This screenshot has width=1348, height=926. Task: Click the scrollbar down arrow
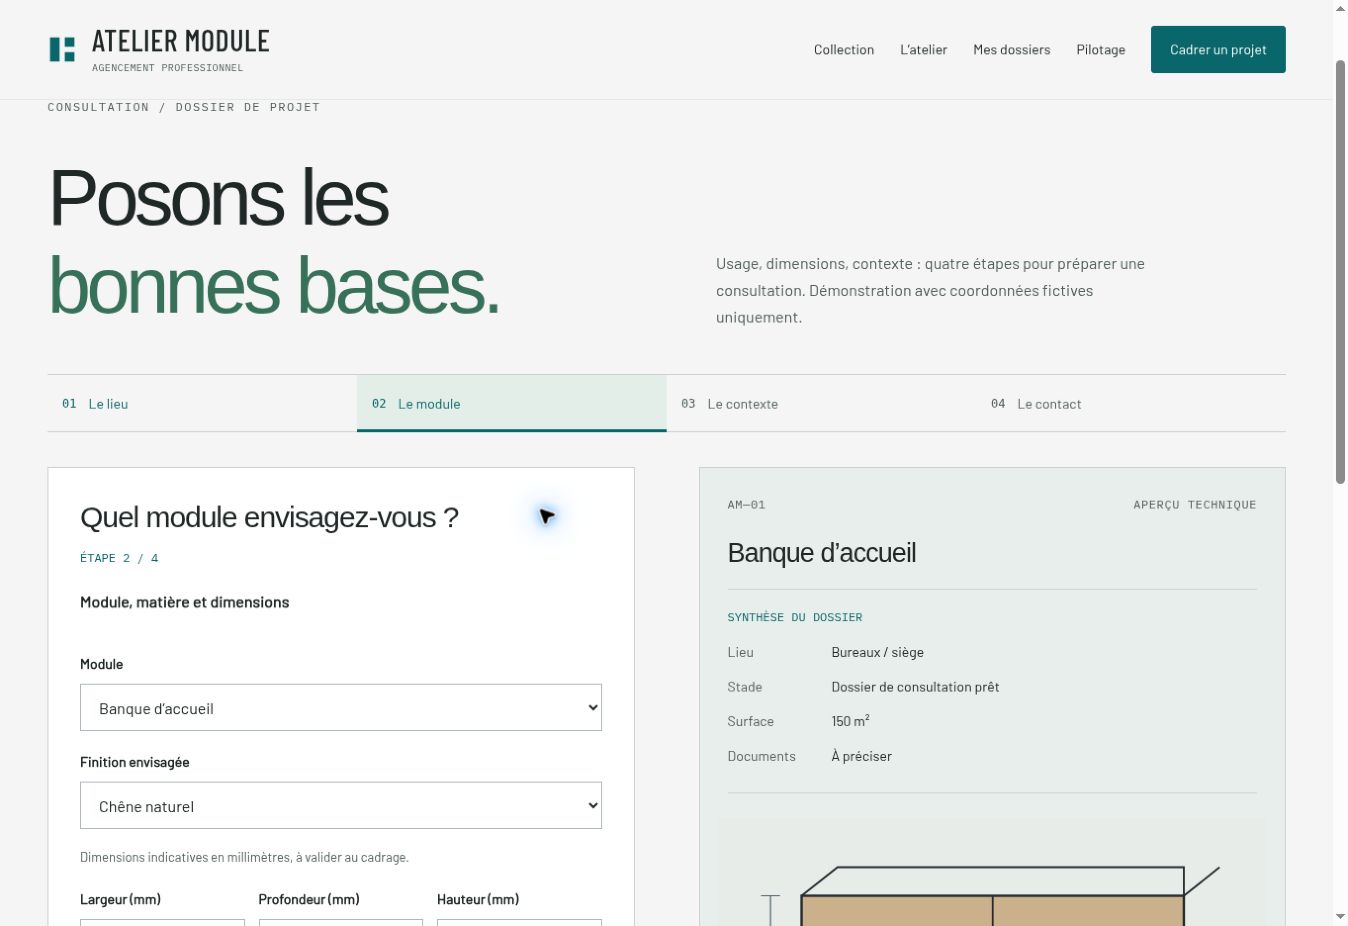click(1340, 916)
